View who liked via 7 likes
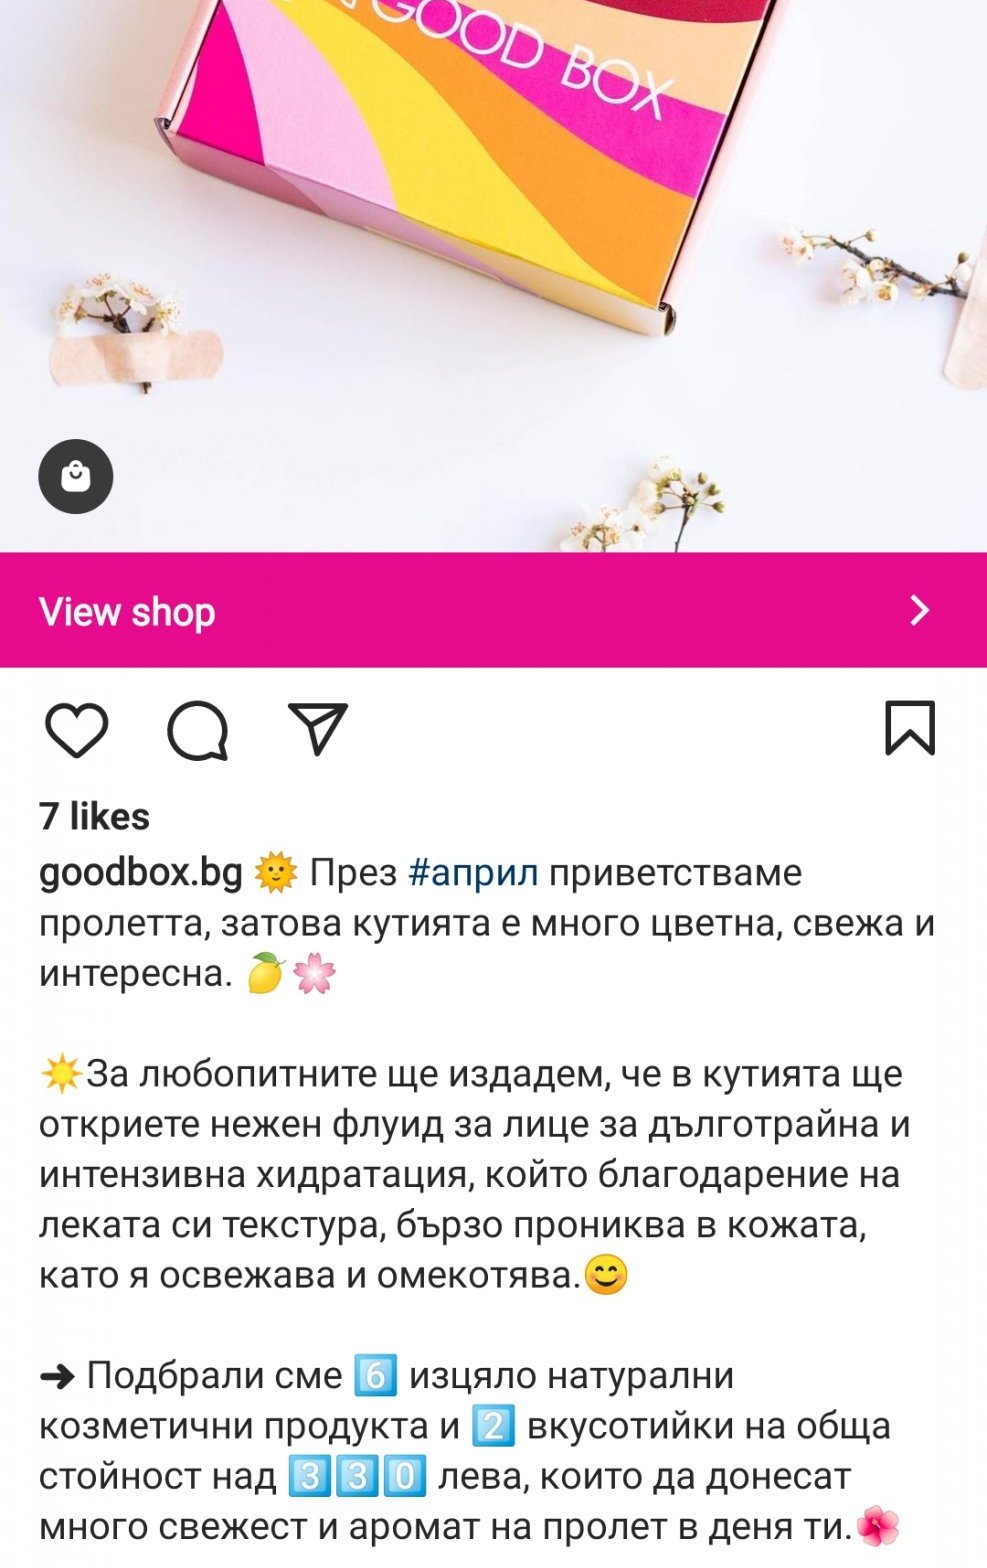Viewport: 987px width, 1568px height. (94, 816)
